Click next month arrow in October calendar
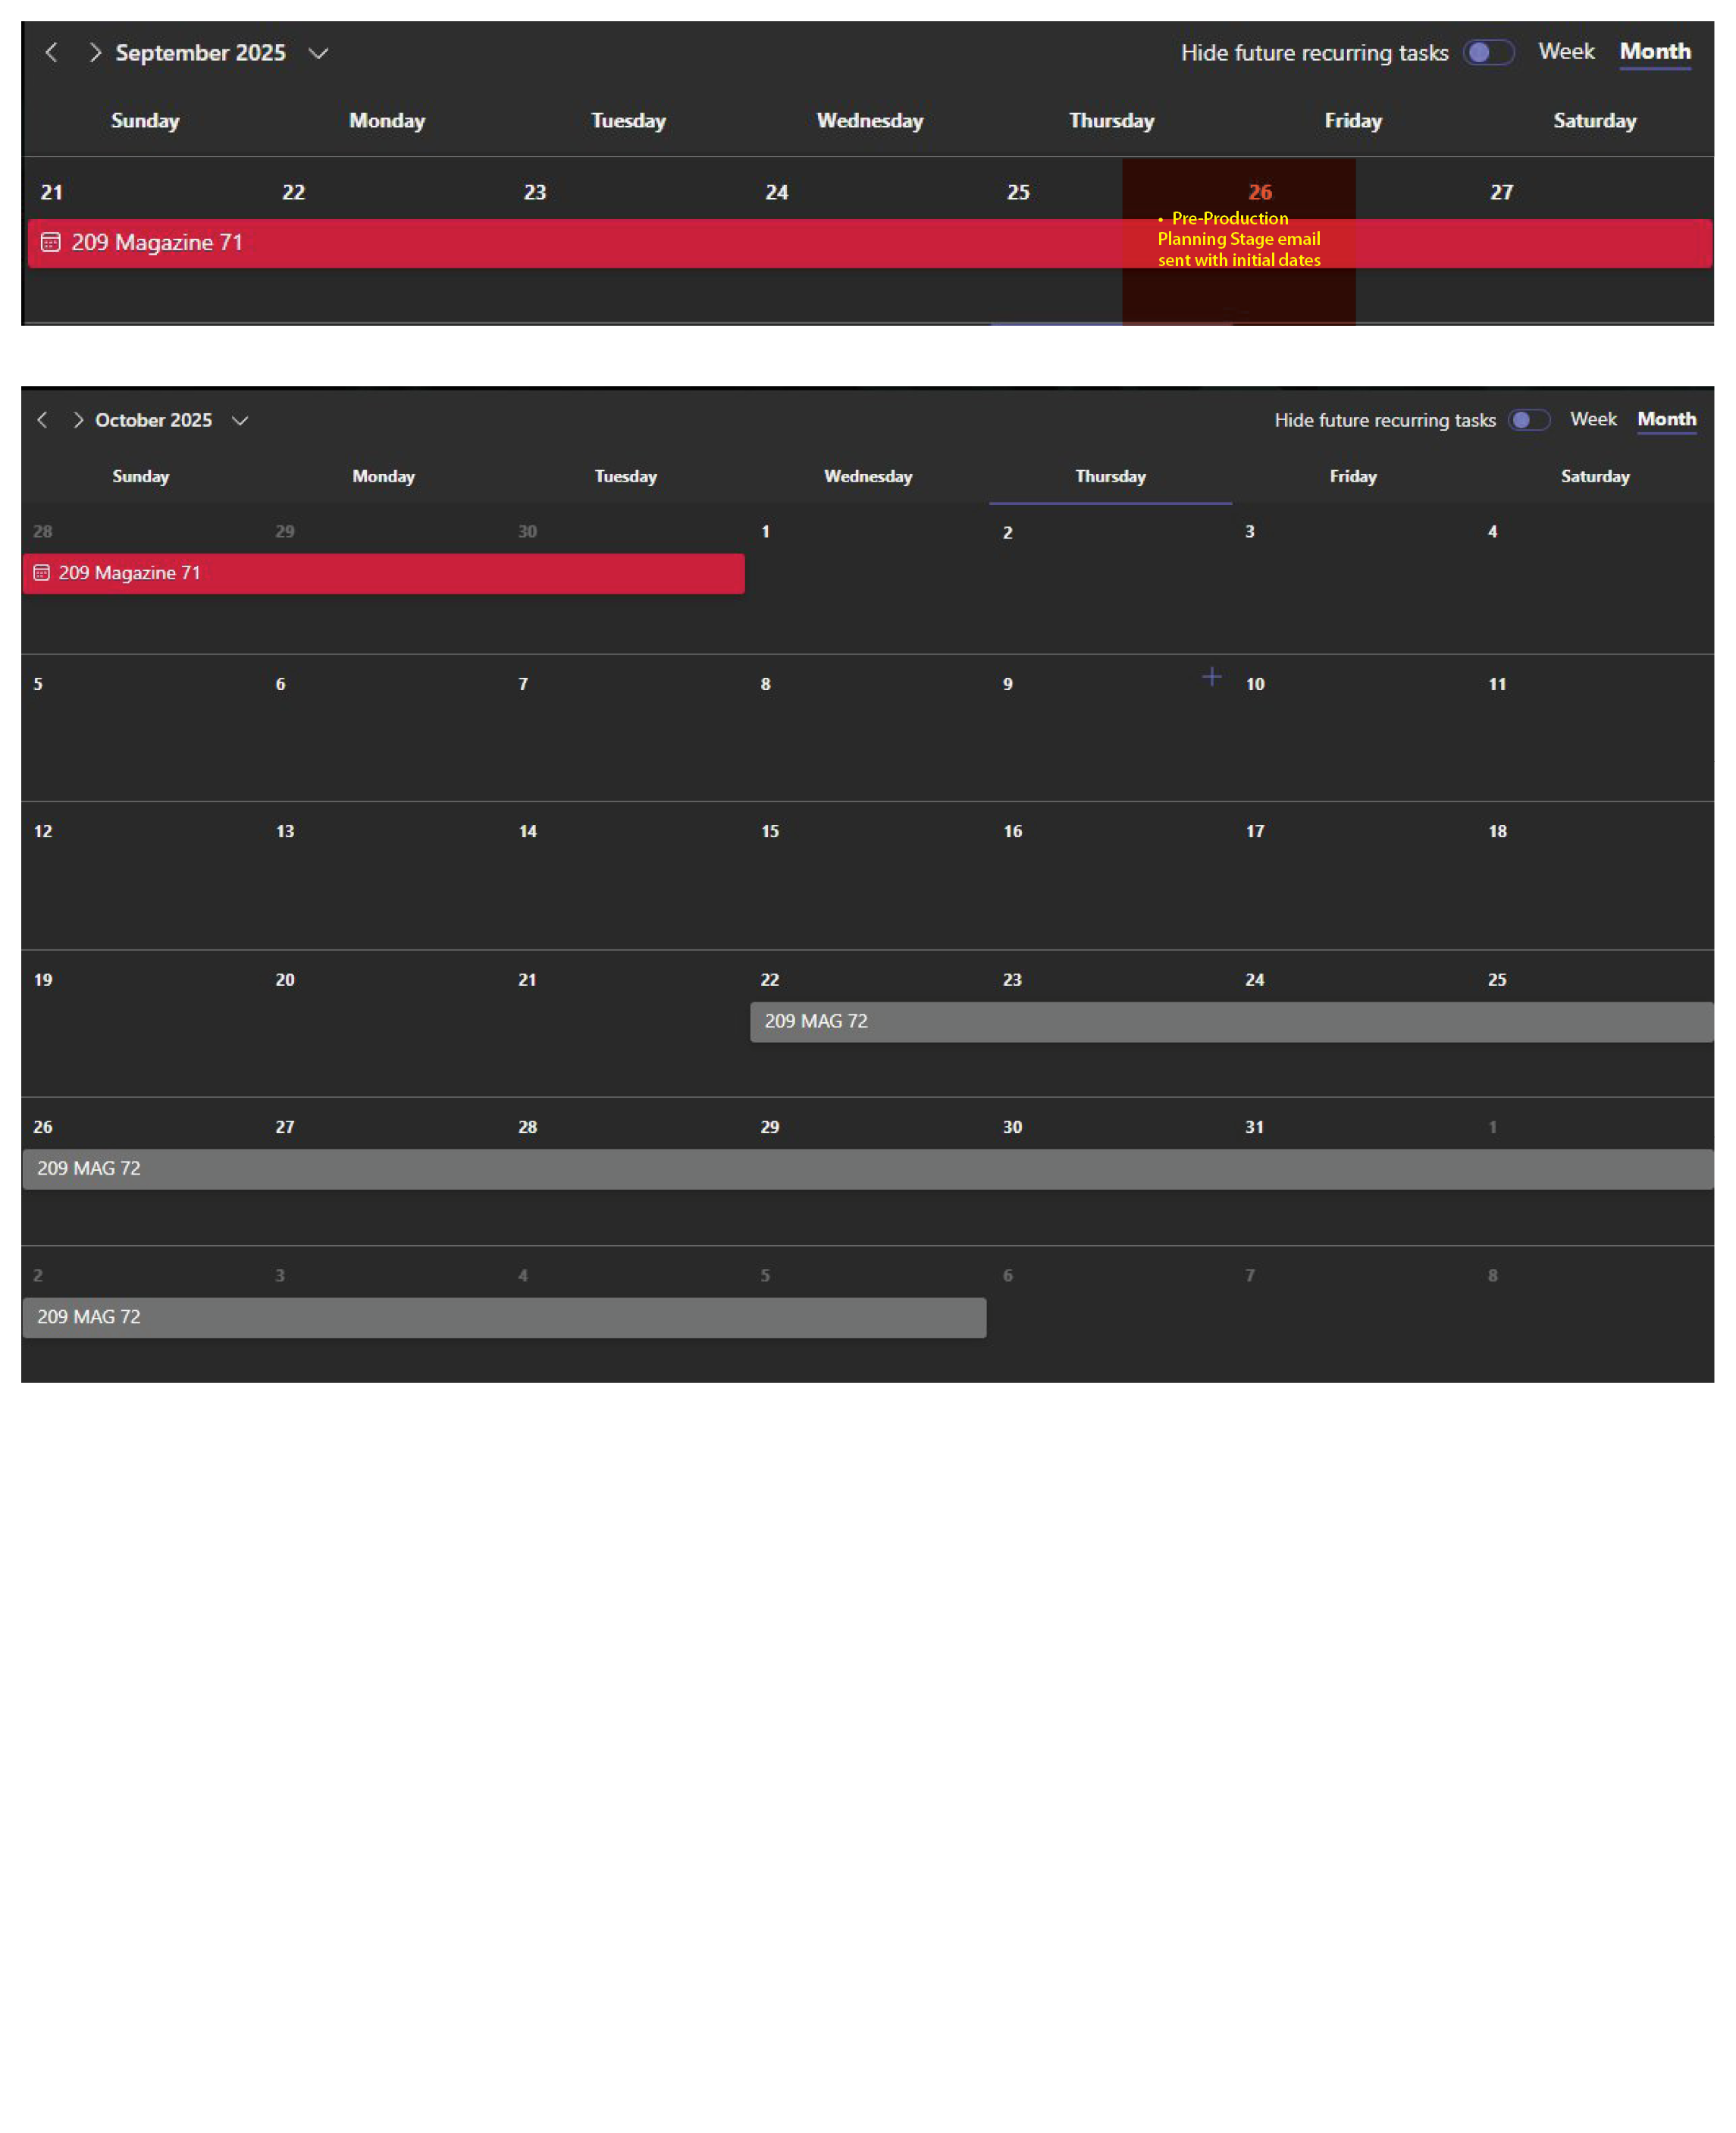This screenshot has height=2133, width=1736. coord(78,420)
